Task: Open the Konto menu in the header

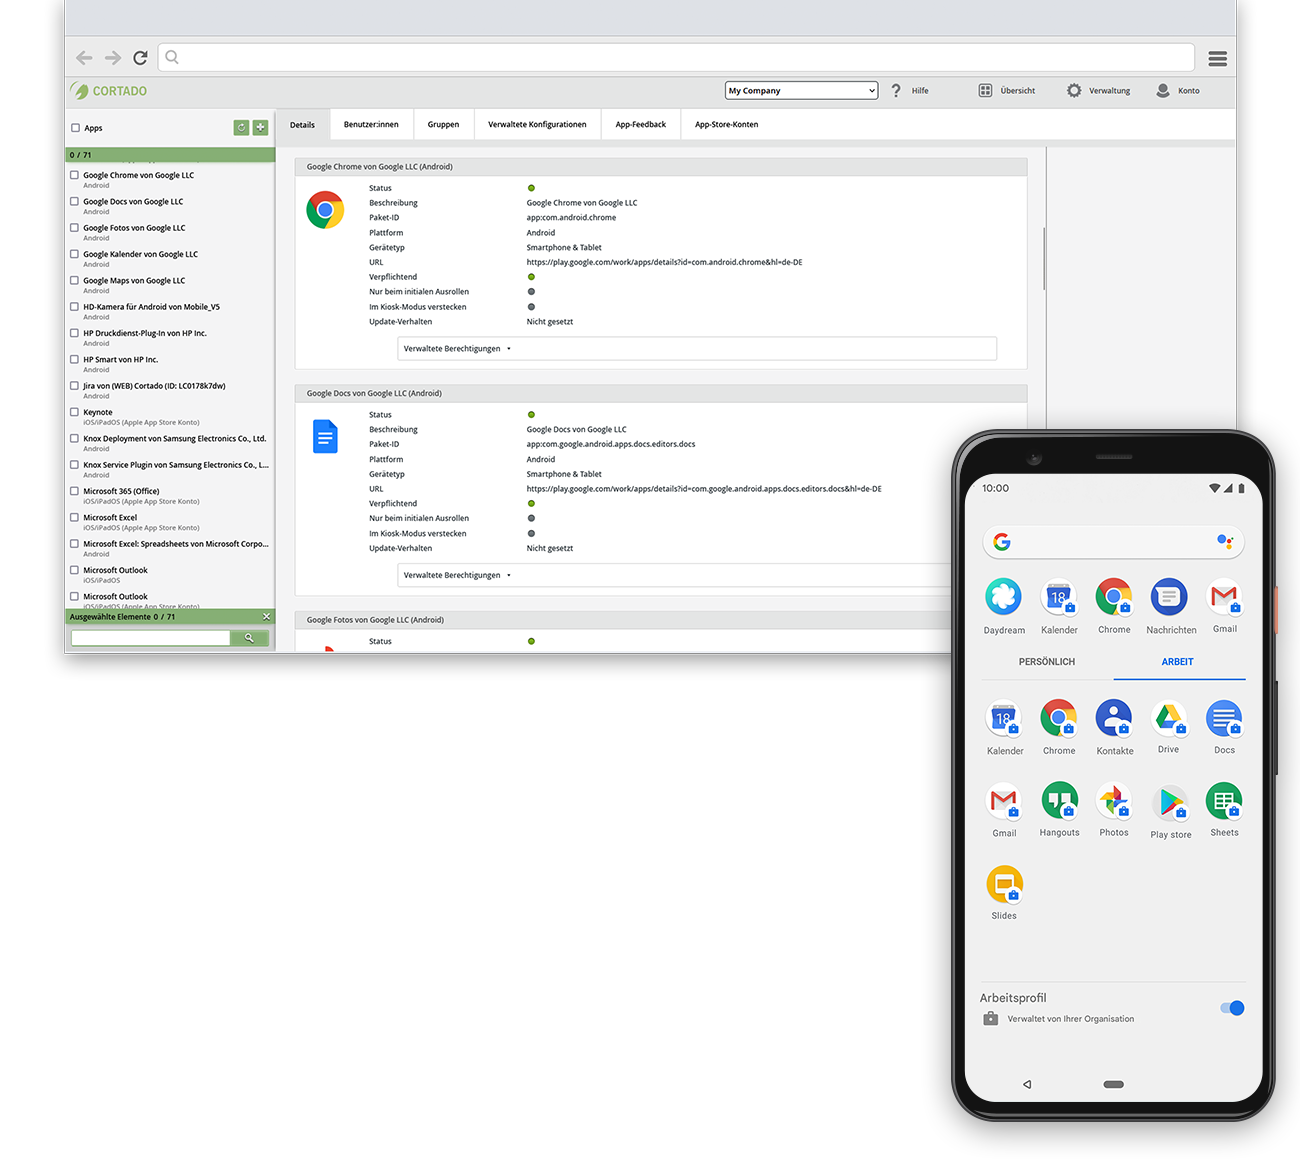Action: pos(1177,91)
